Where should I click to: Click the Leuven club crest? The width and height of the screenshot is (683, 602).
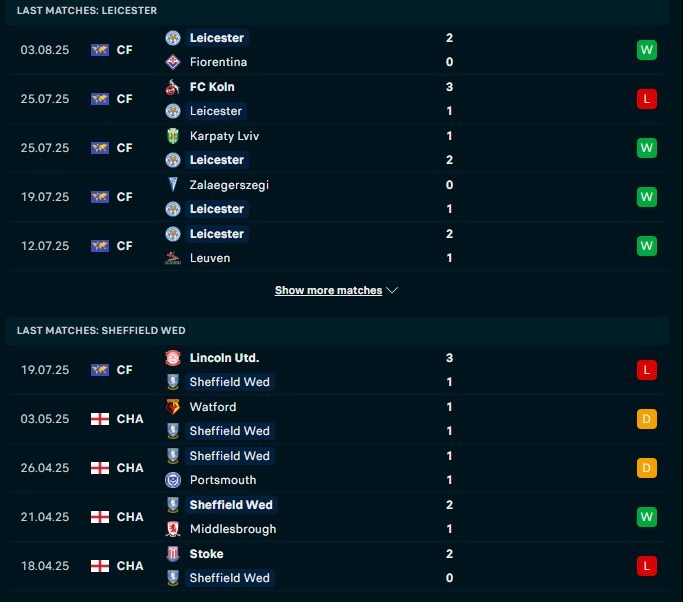coord(173,258)
